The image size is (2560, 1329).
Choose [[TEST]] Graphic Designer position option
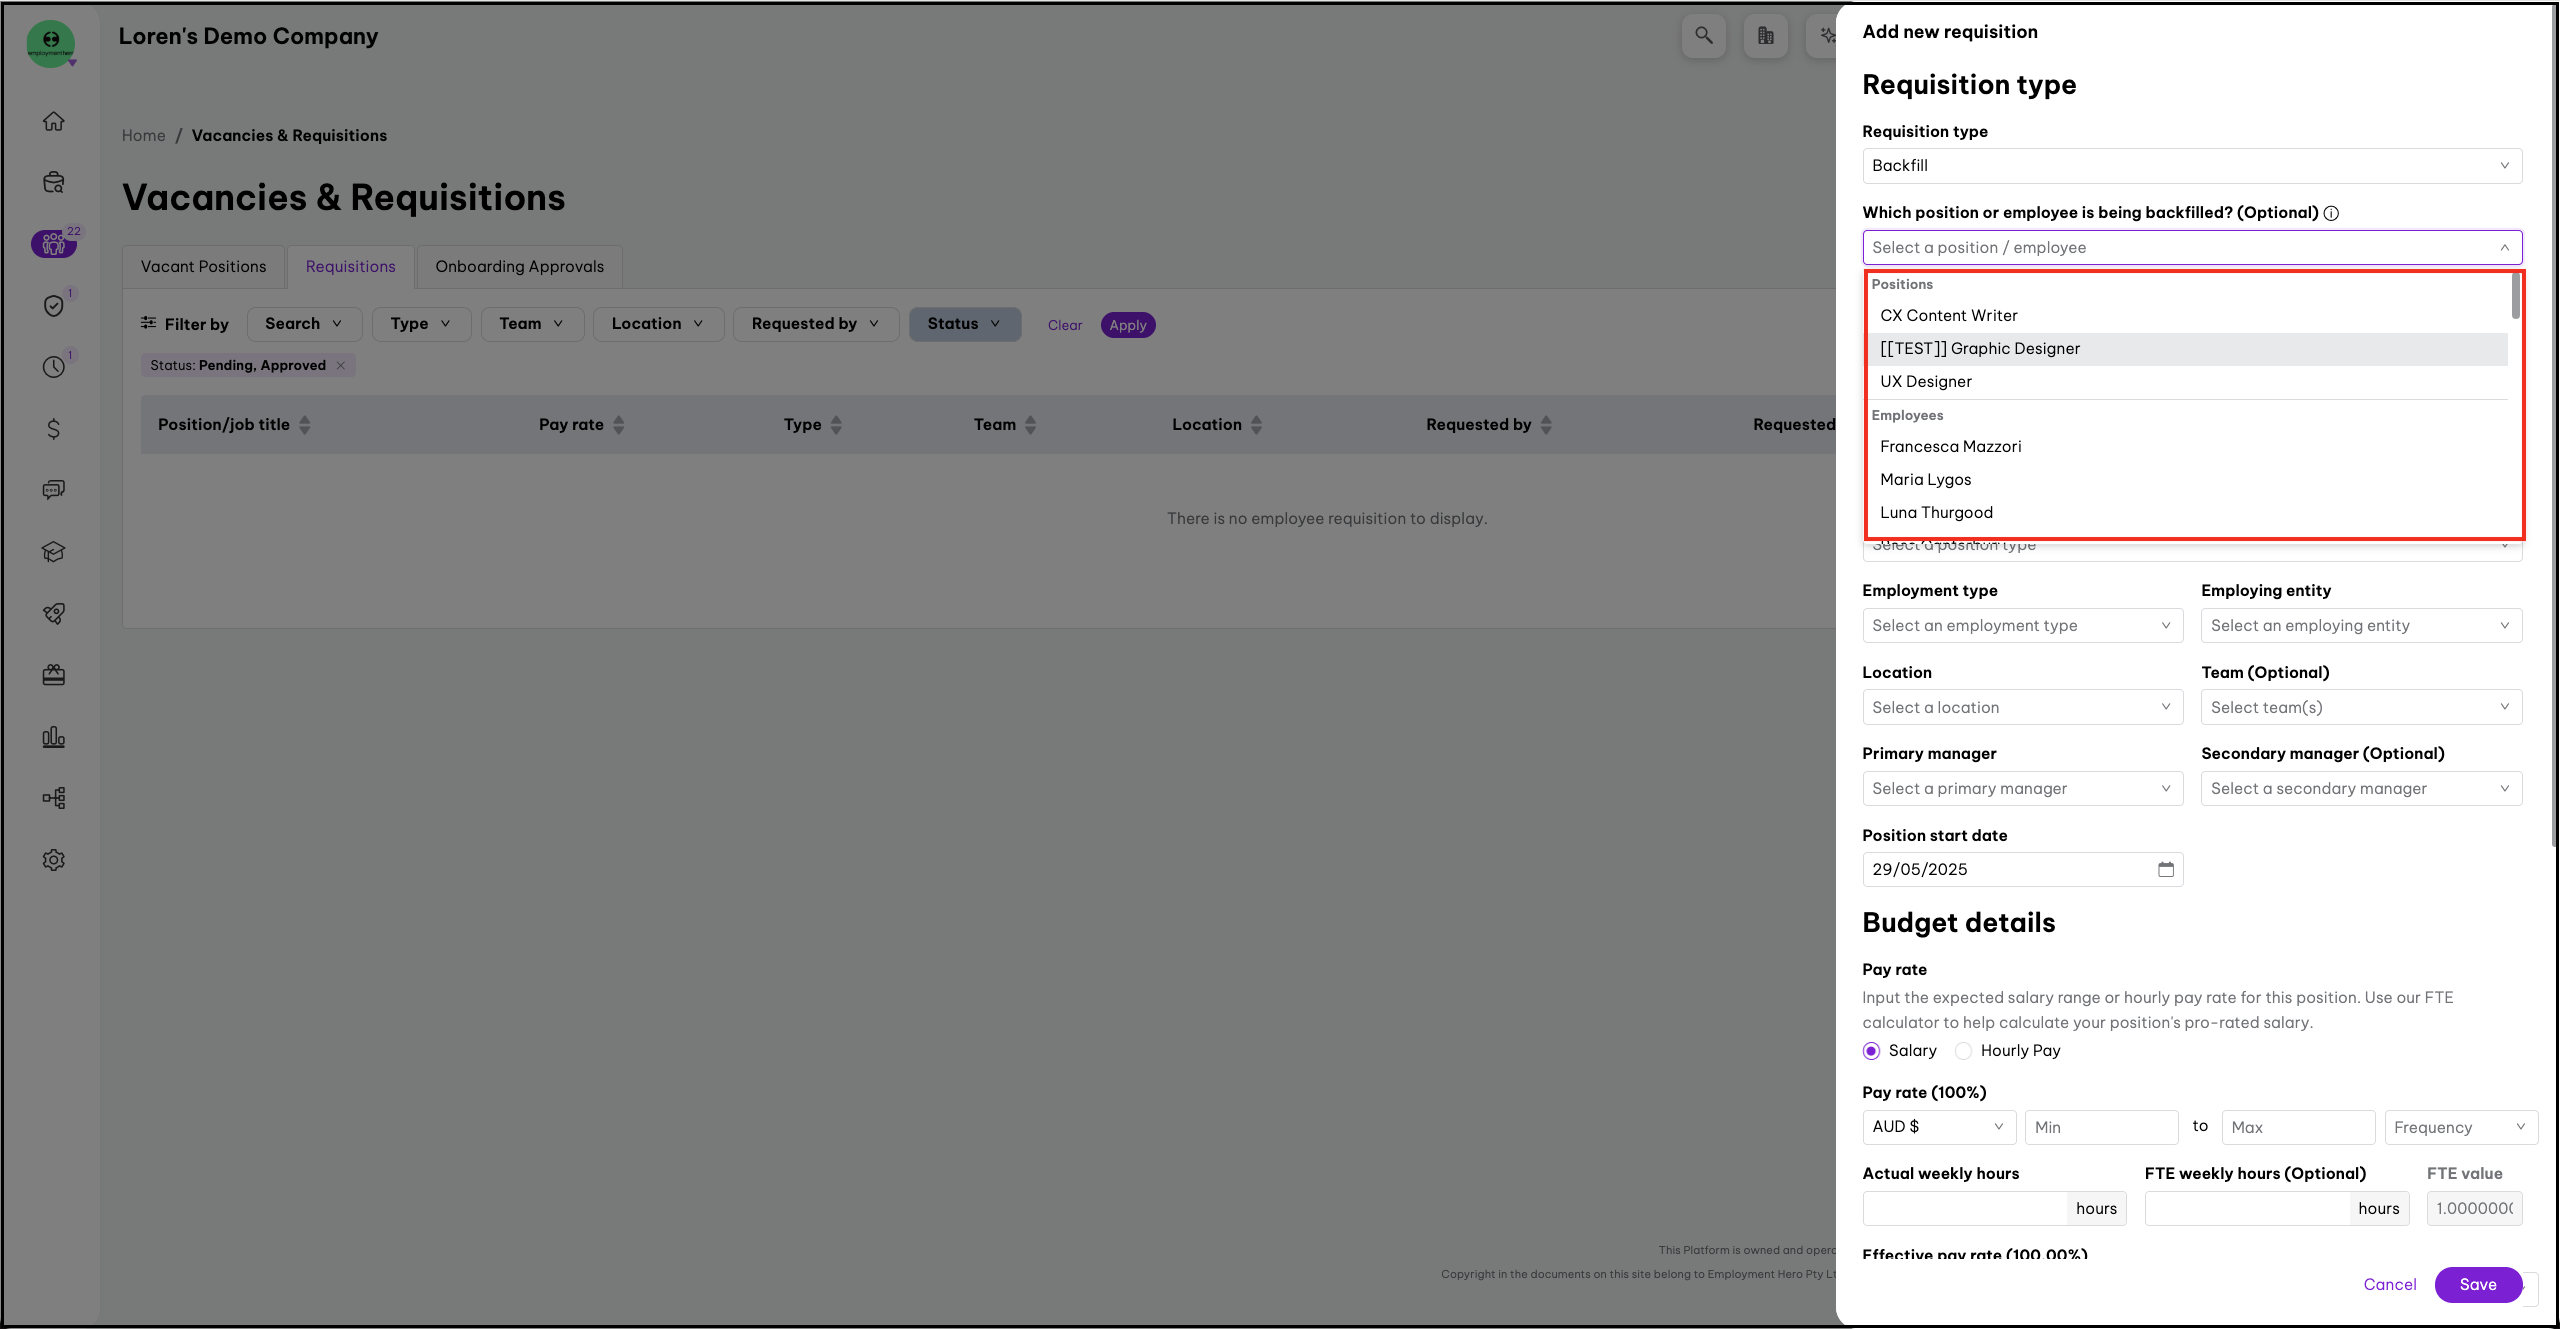(x=1979, y=349)
